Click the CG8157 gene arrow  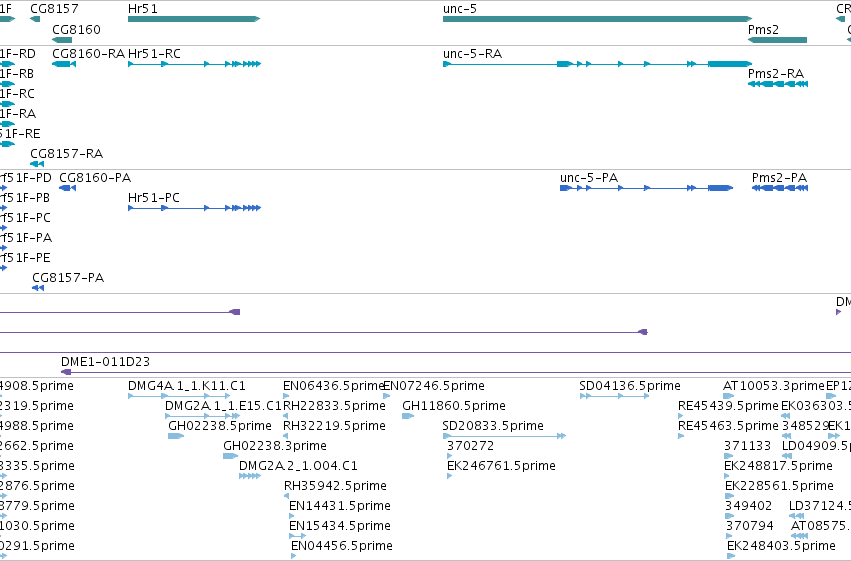(35, 19)
